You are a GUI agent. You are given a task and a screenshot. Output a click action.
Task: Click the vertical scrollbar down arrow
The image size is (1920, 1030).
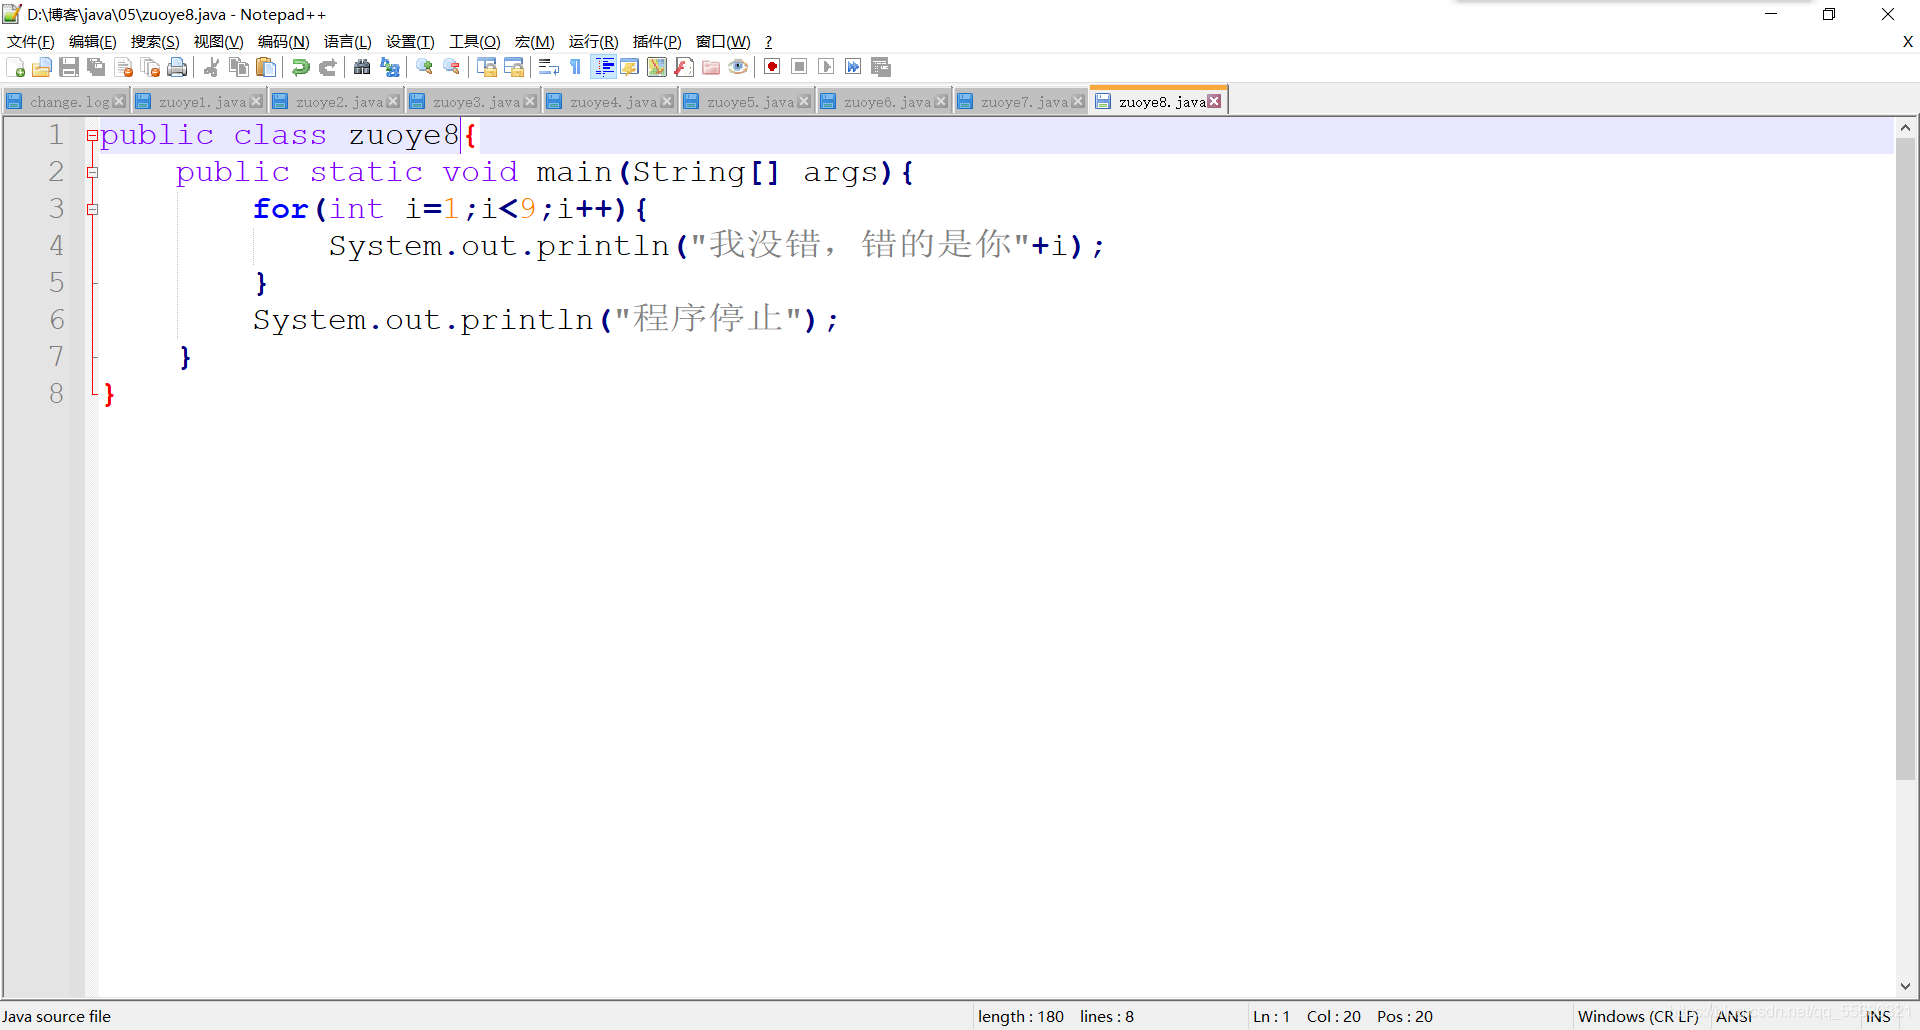point(1905,986)
